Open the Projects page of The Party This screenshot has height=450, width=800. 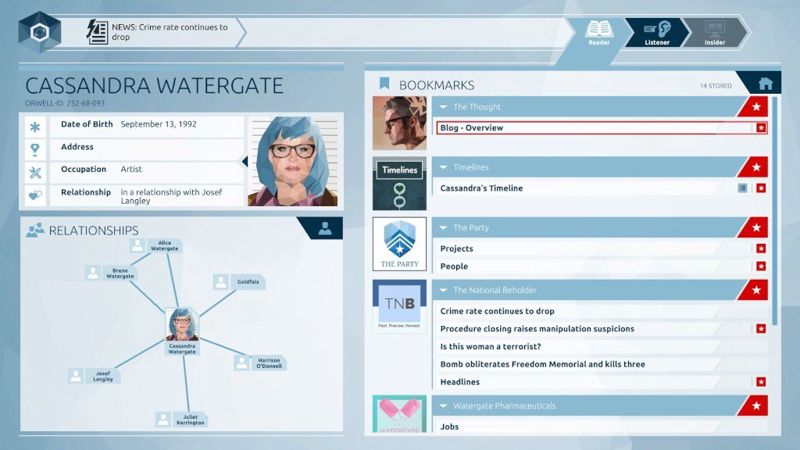click(x=602, y=248)
